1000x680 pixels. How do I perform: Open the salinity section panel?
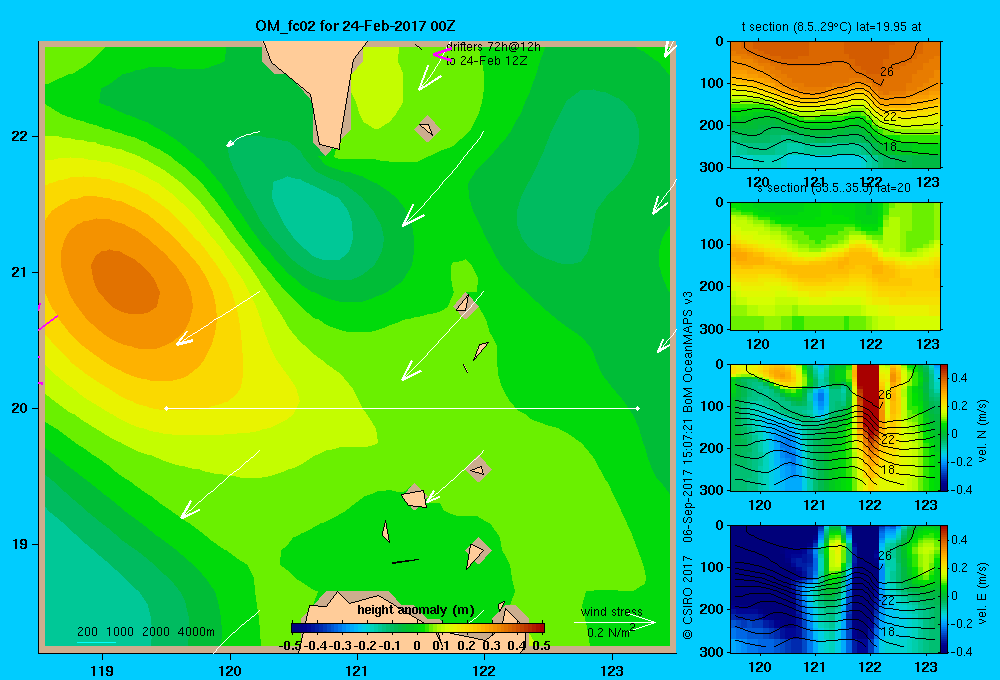click(x=835, y=265)
